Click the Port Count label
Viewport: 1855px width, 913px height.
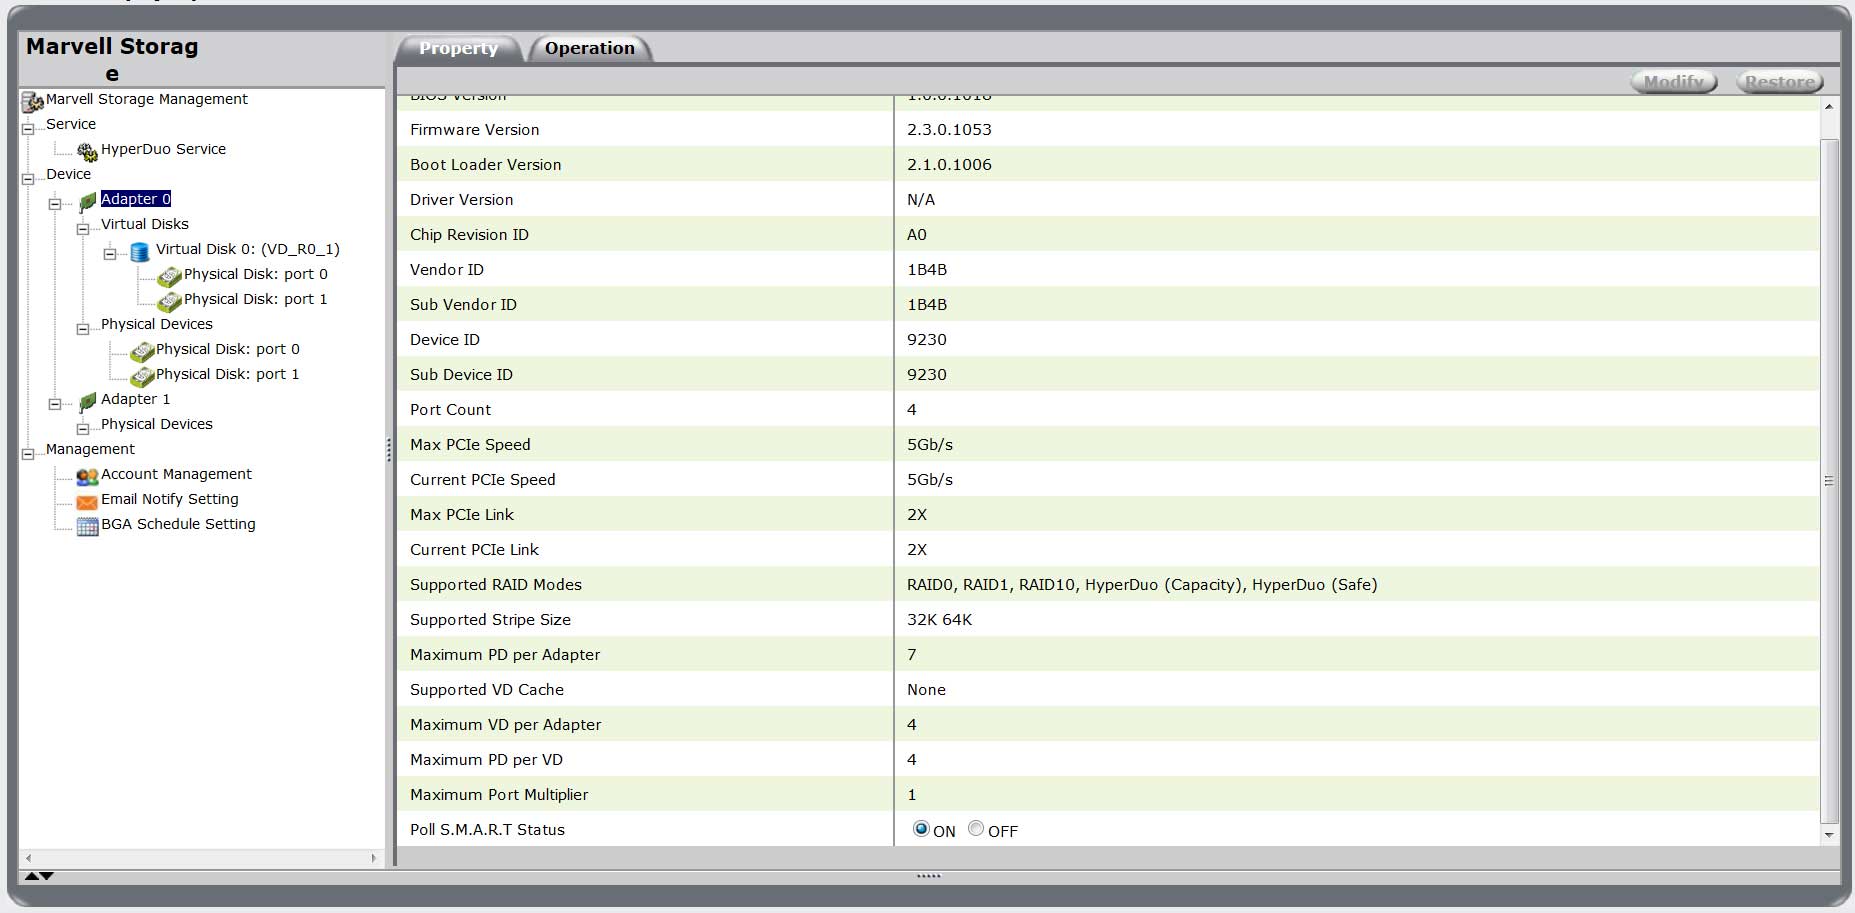point(450,410)
